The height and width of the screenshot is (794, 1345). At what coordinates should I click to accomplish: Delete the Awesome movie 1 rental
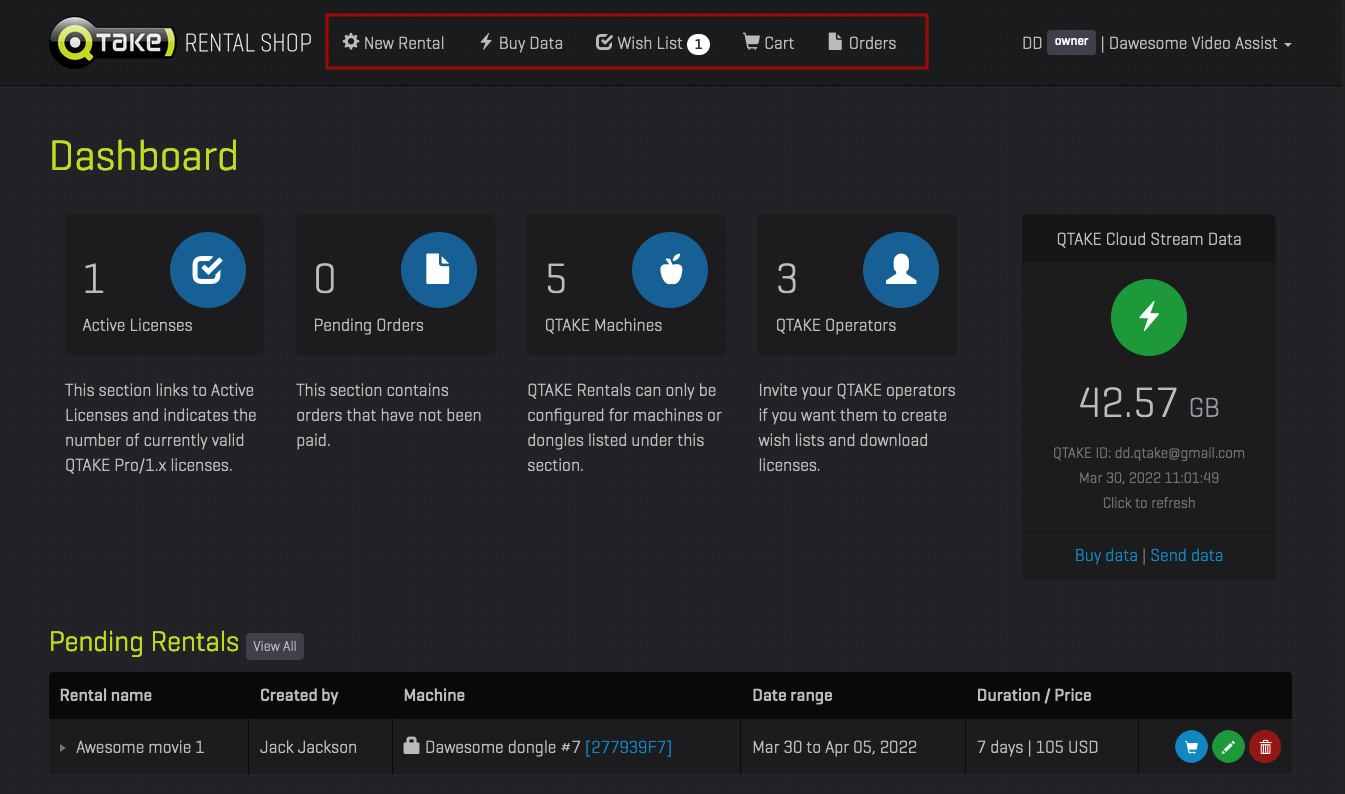coord(1265,747)
